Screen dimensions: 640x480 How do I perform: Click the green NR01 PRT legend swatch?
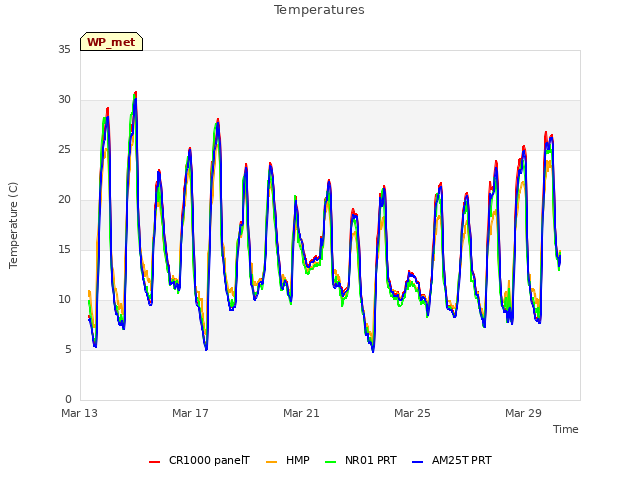331,462
